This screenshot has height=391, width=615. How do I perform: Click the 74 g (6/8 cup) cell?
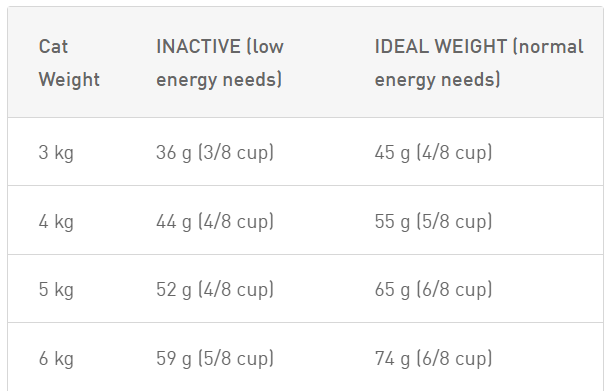(433, 358)
